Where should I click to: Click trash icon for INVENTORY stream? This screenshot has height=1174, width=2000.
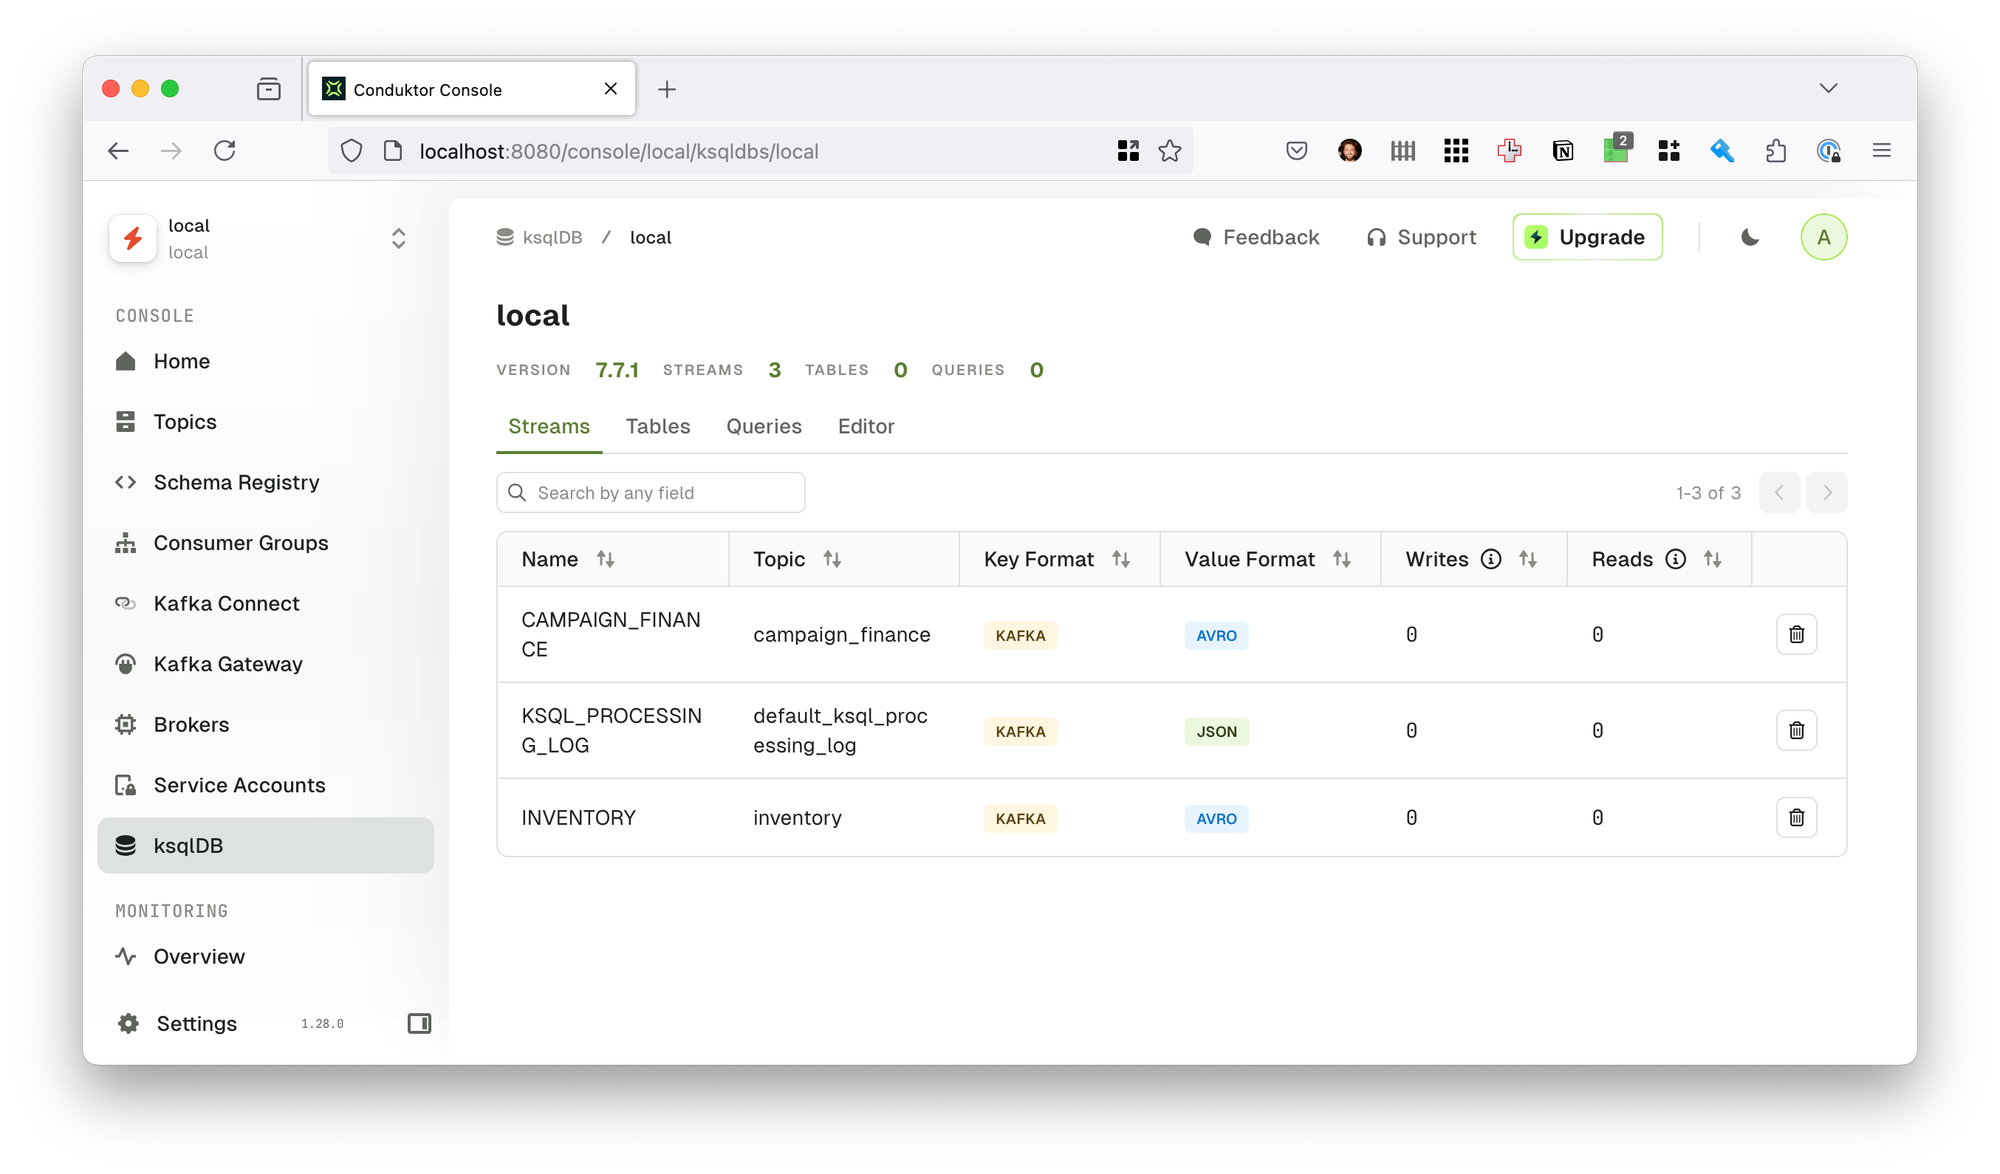coord(1796,817)
